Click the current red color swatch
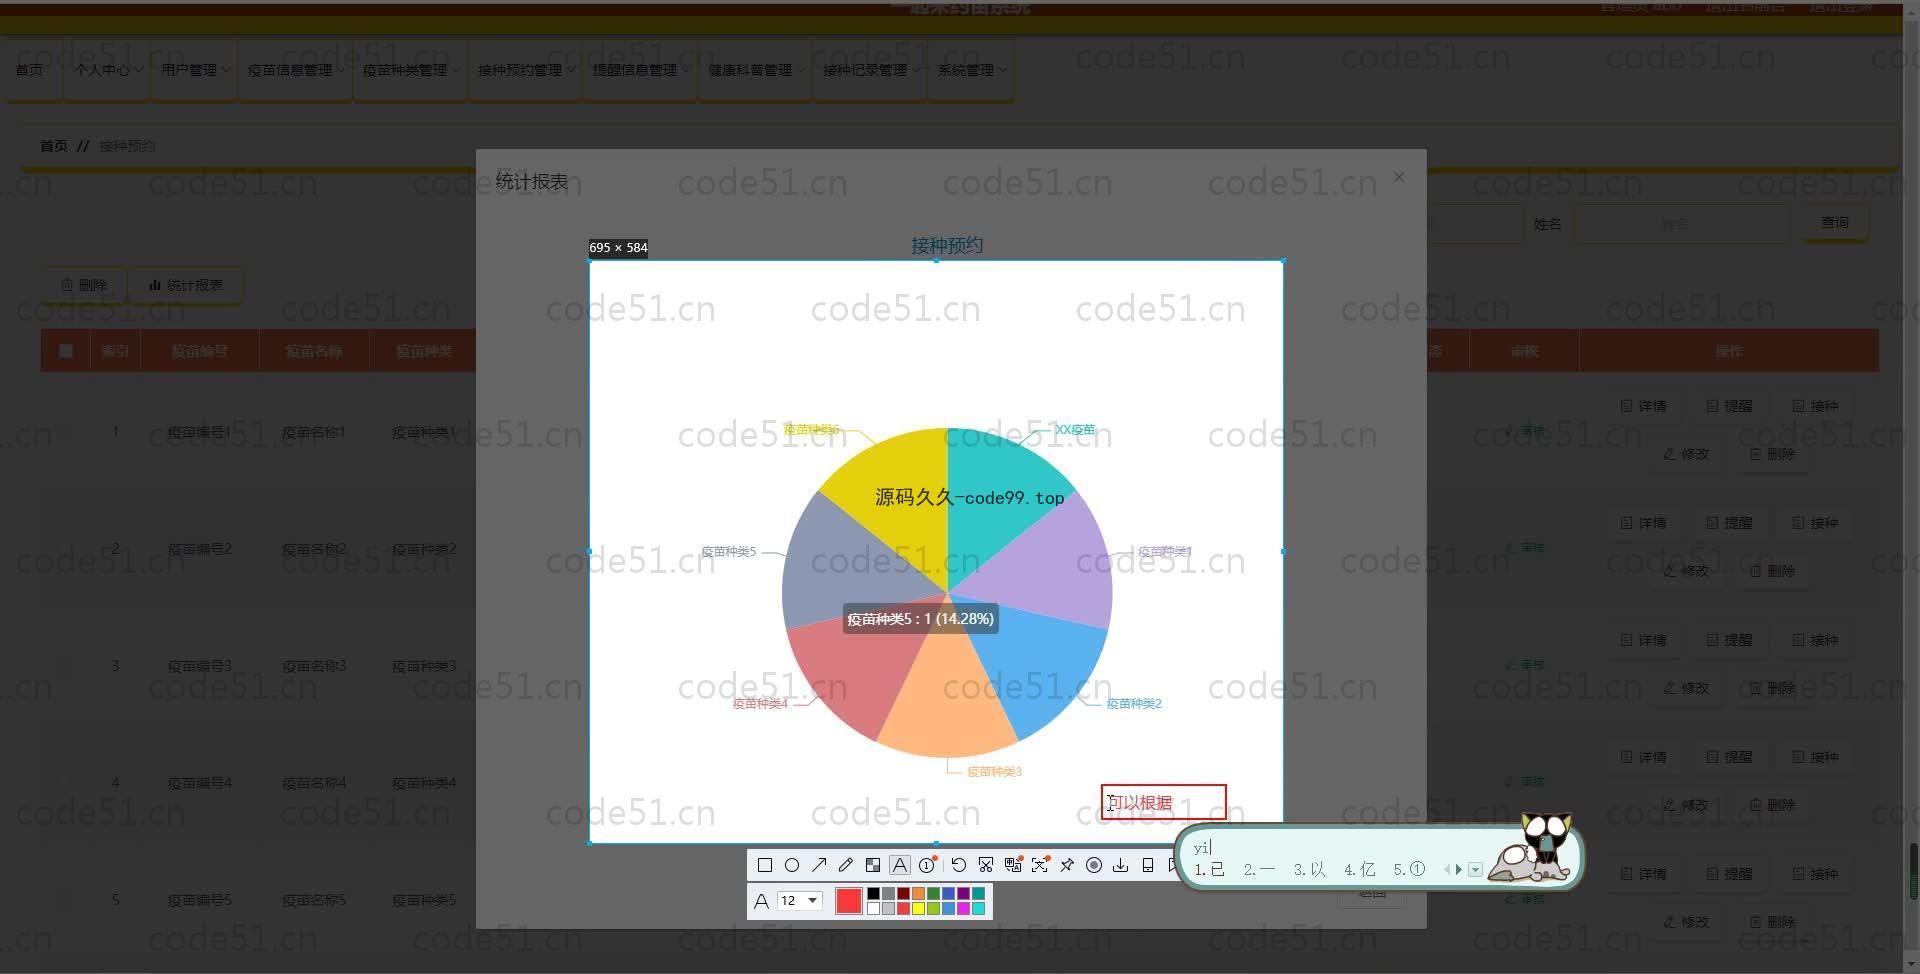 point(848,901)
